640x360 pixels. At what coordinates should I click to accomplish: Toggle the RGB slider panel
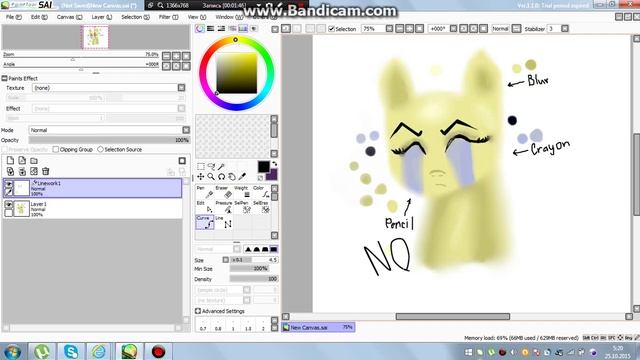point(210,29)
